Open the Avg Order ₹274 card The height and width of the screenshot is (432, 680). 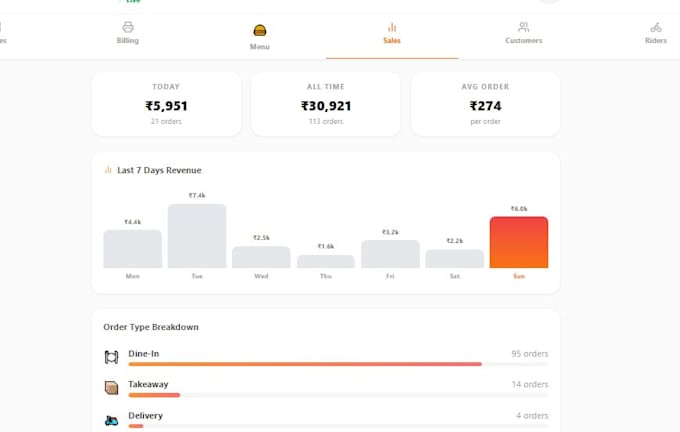click(485, 104)
